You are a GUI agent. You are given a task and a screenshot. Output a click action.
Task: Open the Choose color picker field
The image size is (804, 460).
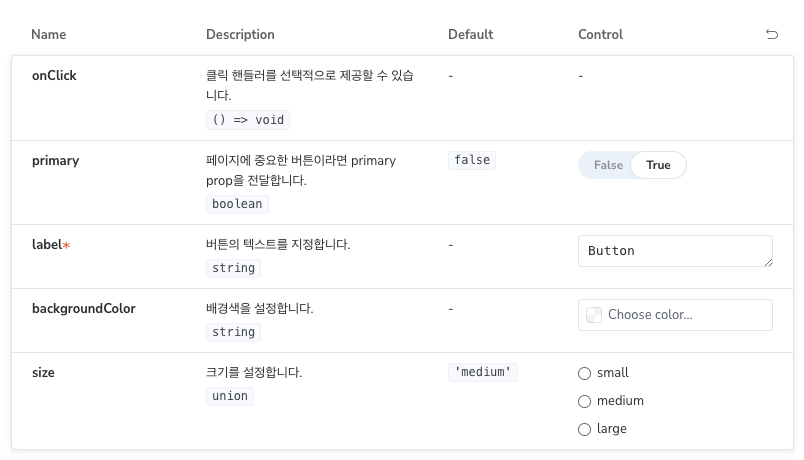coord(675,315)
